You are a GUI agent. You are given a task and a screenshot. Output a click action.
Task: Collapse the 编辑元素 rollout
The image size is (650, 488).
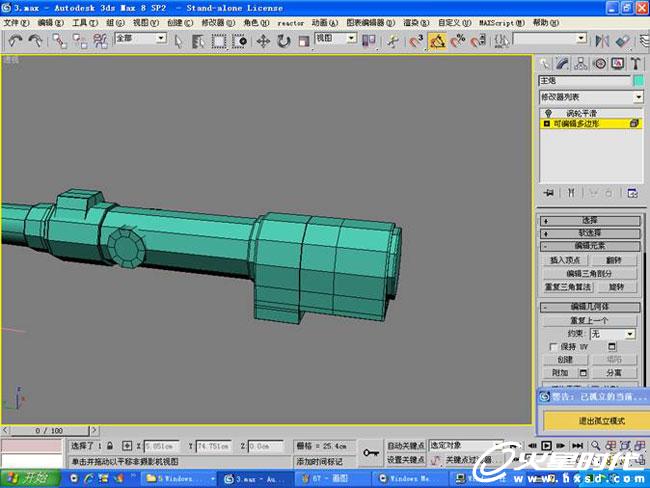tap(589, 246)
